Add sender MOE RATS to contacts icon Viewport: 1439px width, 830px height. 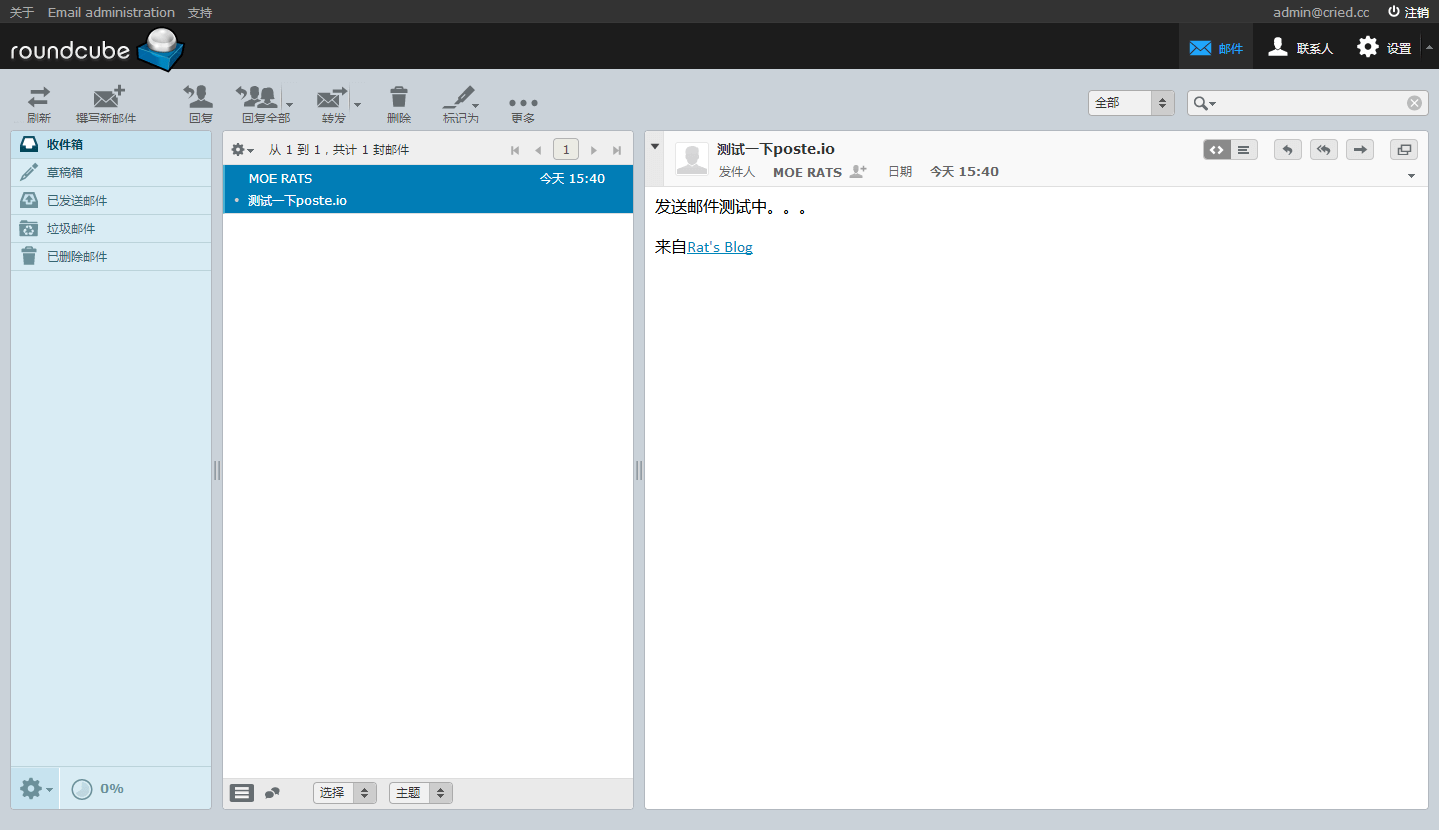[857, 171]
